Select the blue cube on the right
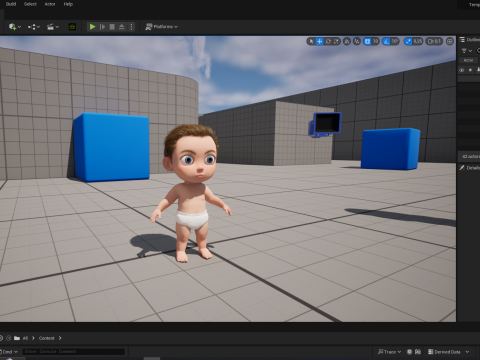Screen dimensions: 480x360 [390, 149]
